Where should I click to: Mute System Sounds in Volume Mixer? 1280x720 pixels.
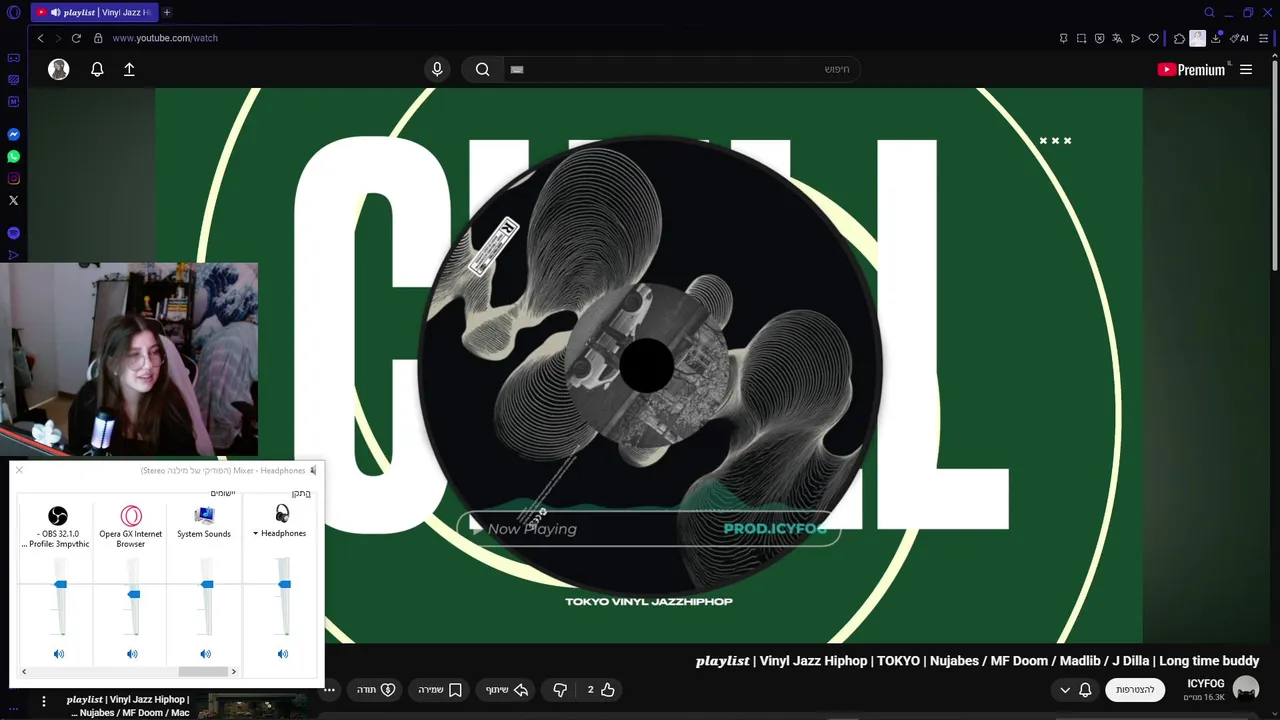(x=205, y=654)
